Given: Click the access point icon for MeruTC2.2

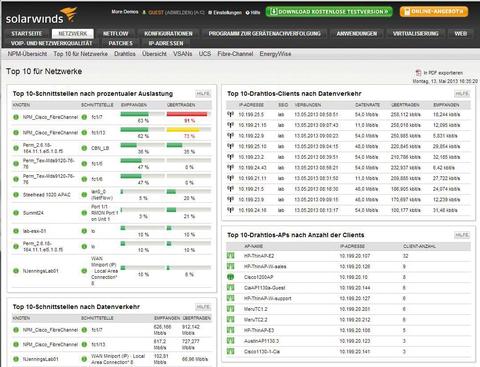Looking at the screenshot, I should click(230, 320).
